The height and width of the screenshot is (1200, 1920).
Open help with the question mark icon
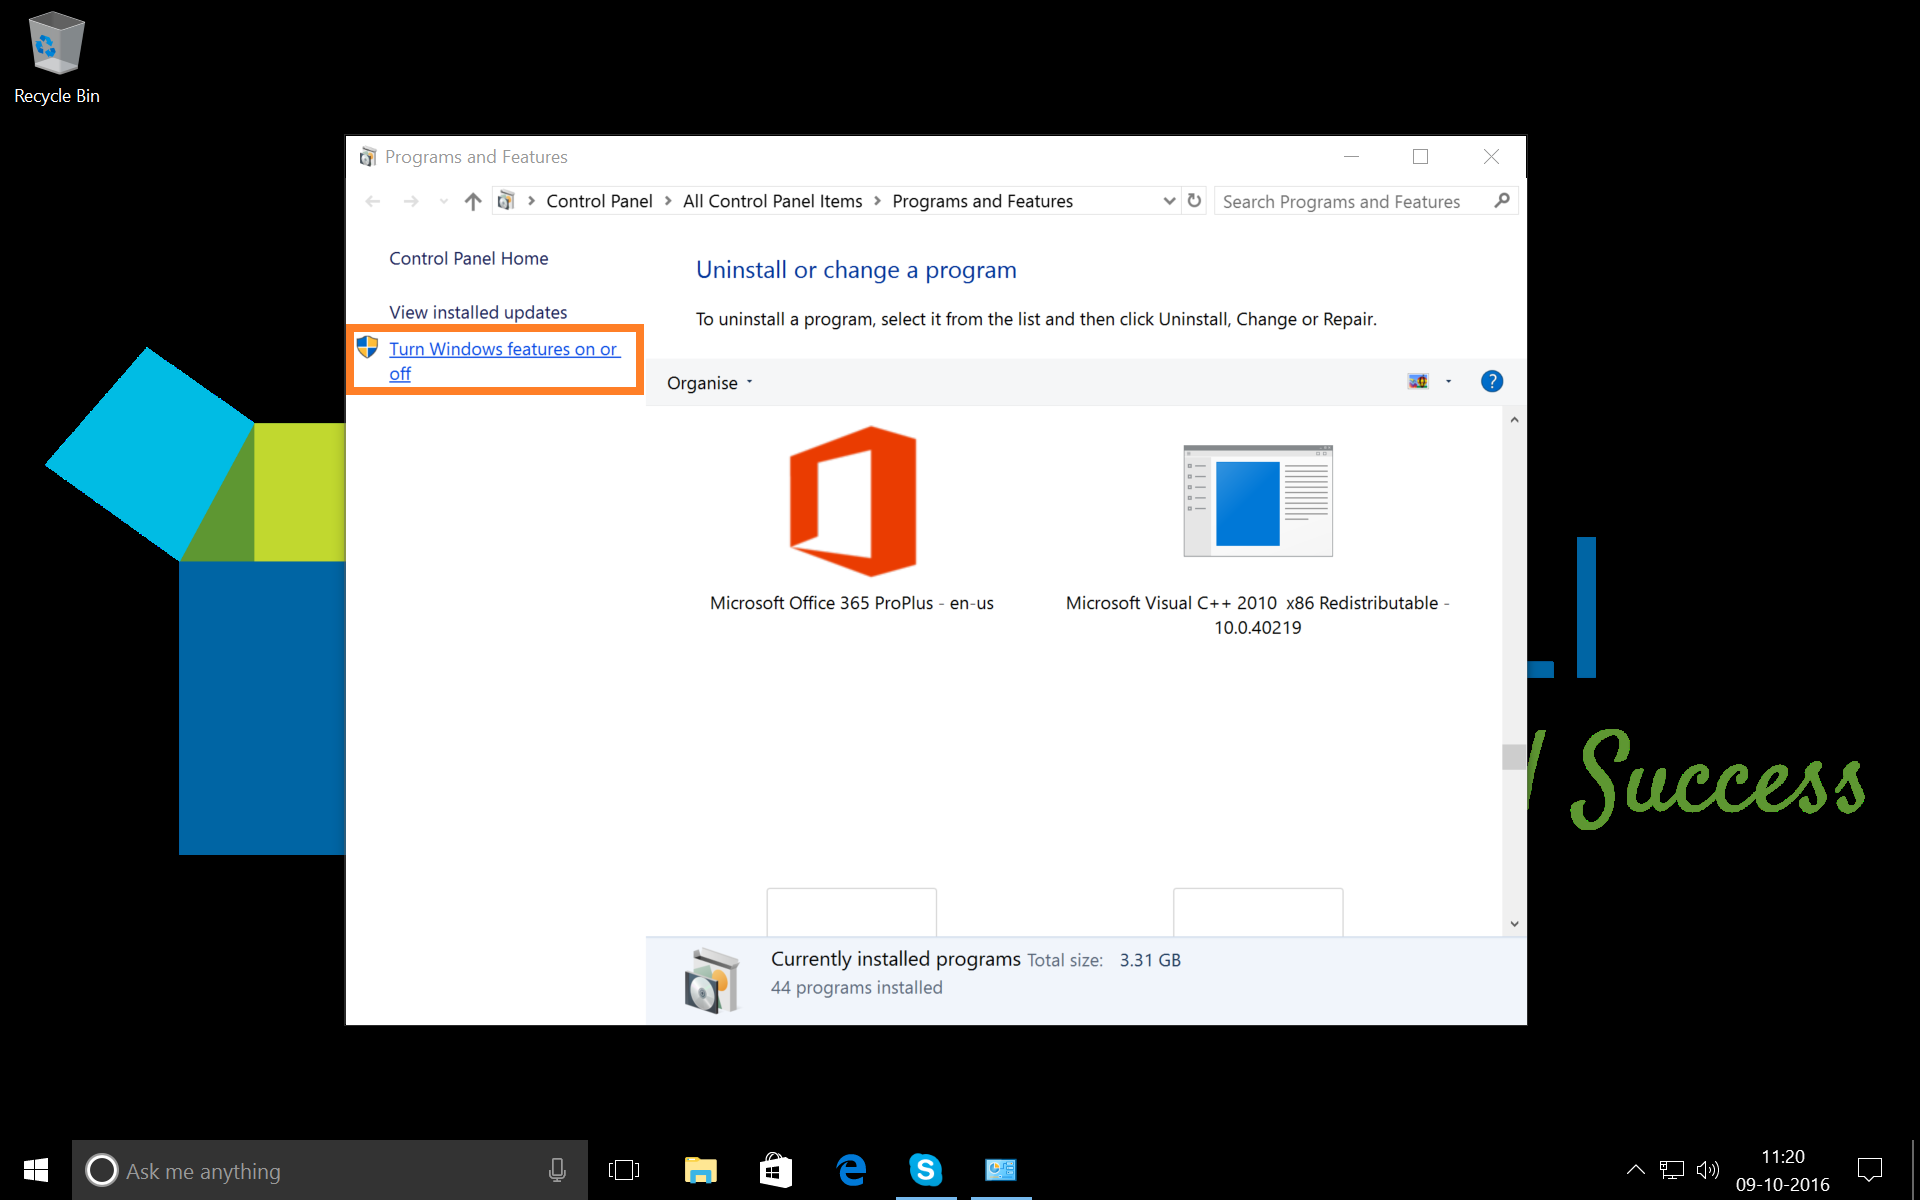1491,381
